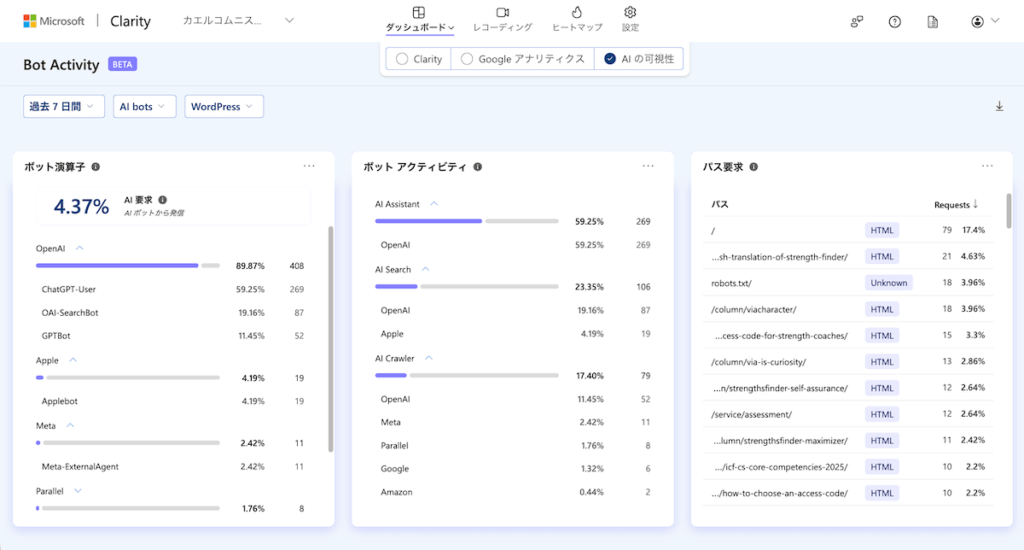Click info icon next to パス要求
This screenshot has width=1024, height=550.
pyautogui.click(x=754, y=167)
